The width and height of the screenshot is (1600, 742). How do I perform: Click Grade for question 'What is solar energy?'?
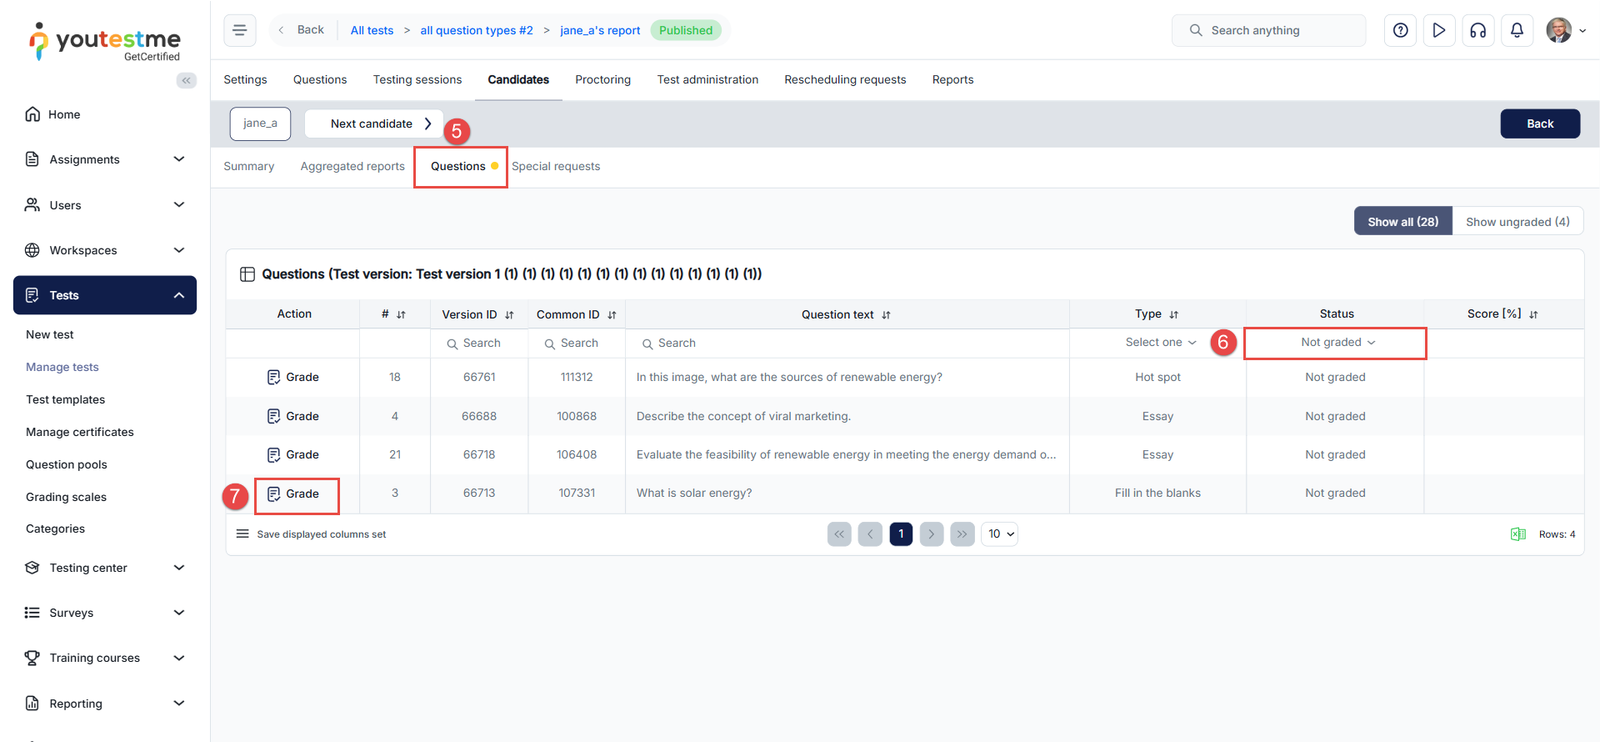click(294, 494)
